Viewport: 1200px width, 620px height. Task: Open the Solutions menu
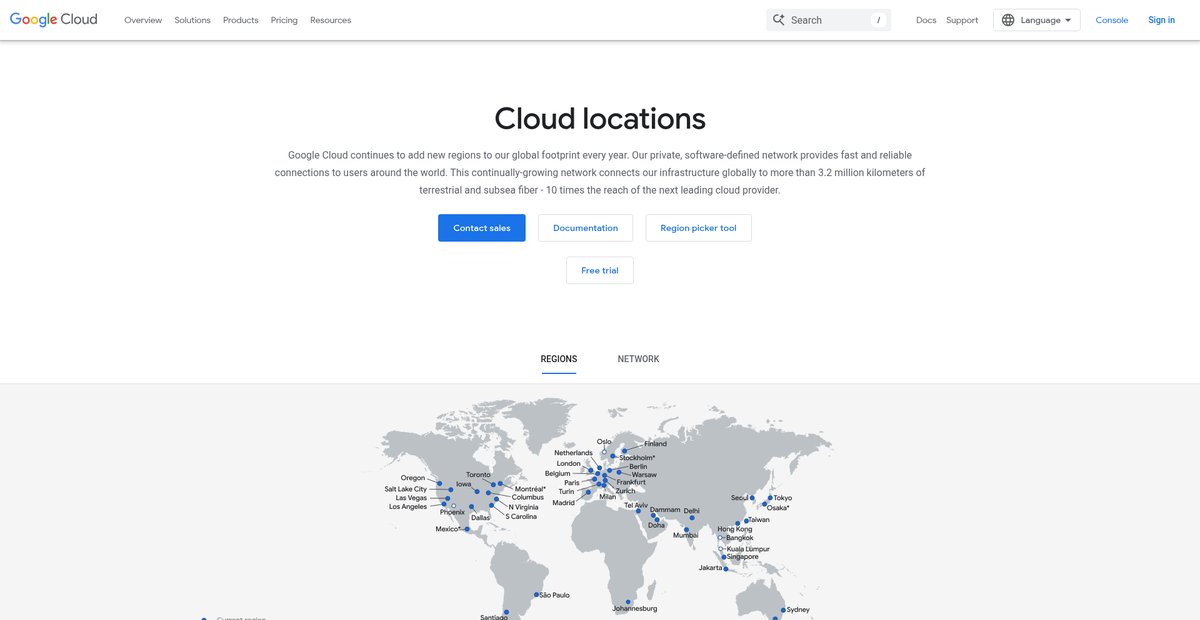(x=192, y=20)
